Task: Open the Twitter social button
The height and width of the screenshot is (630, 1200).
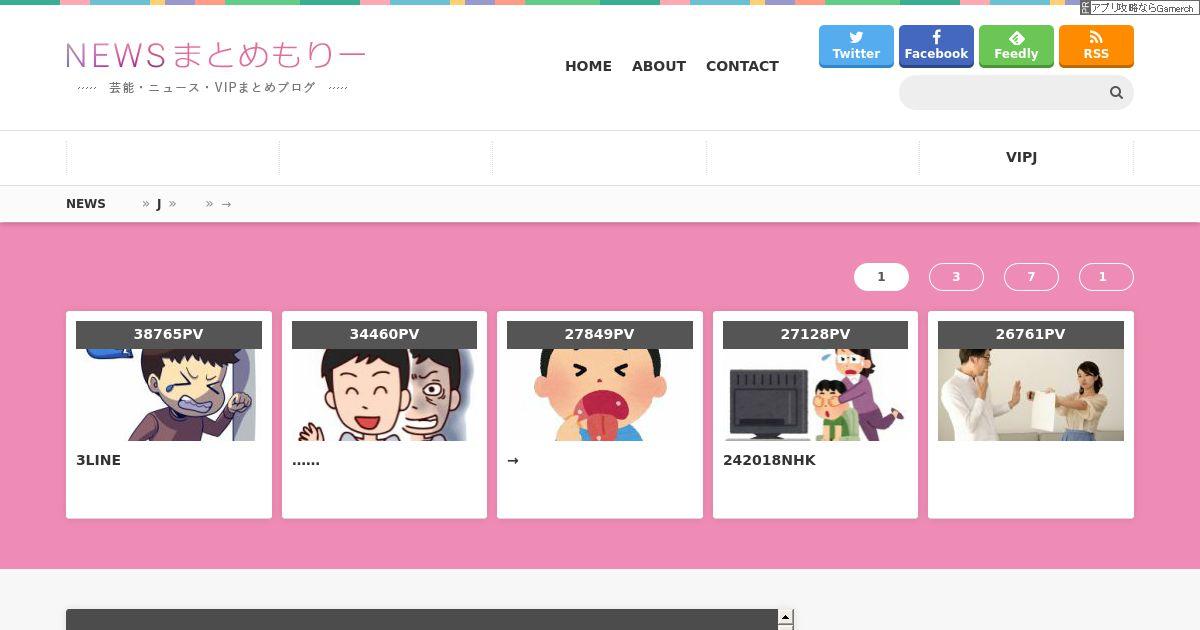Action: (x=856, y=46)
